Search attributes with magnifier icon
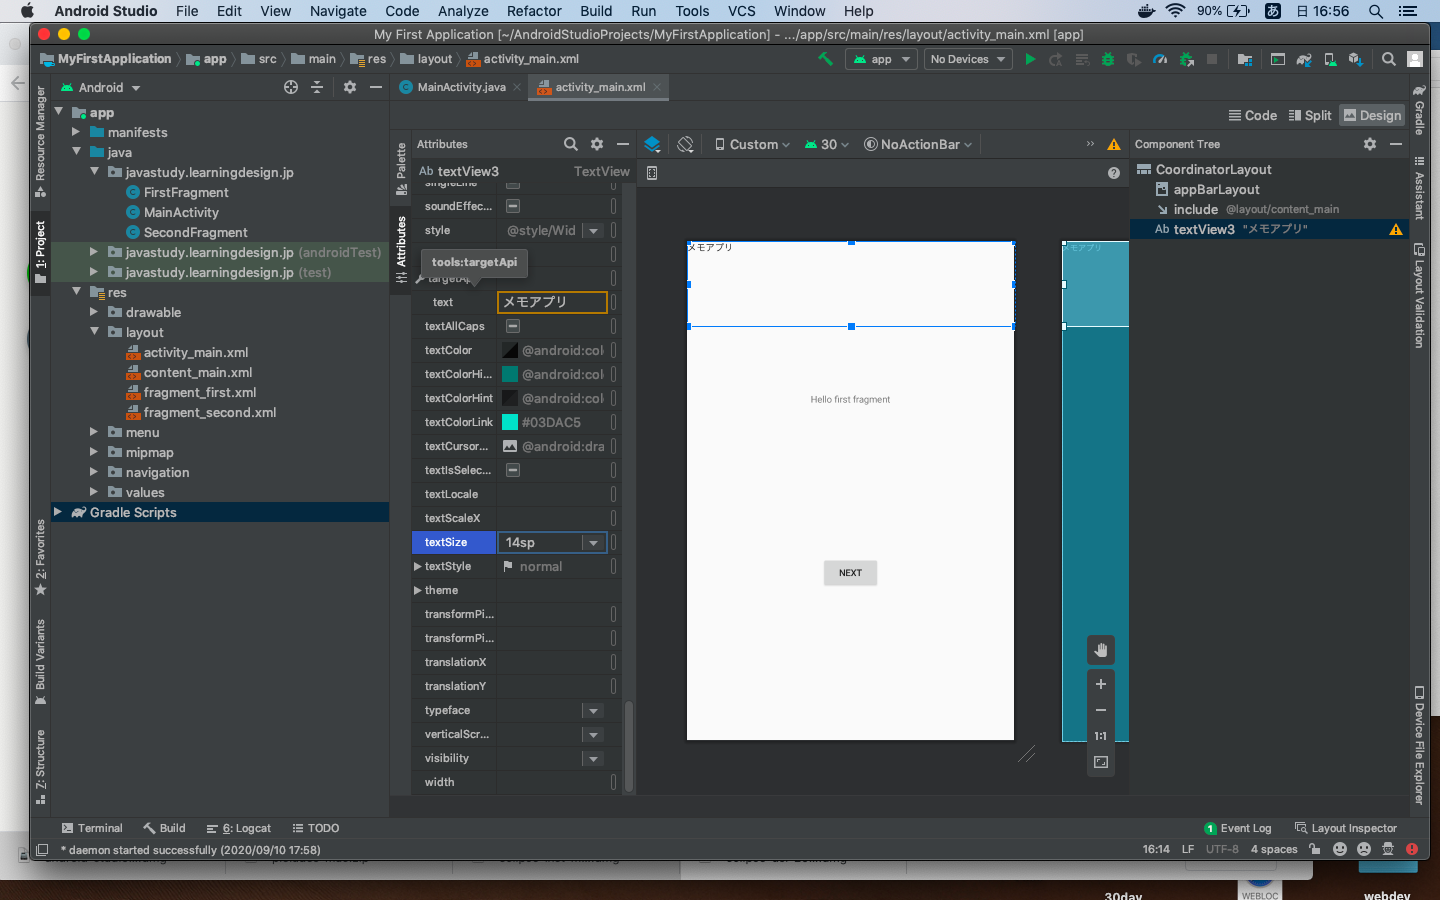Viewport: 1440px width, 900px height. pyautogui.click(x=570, y=144)
